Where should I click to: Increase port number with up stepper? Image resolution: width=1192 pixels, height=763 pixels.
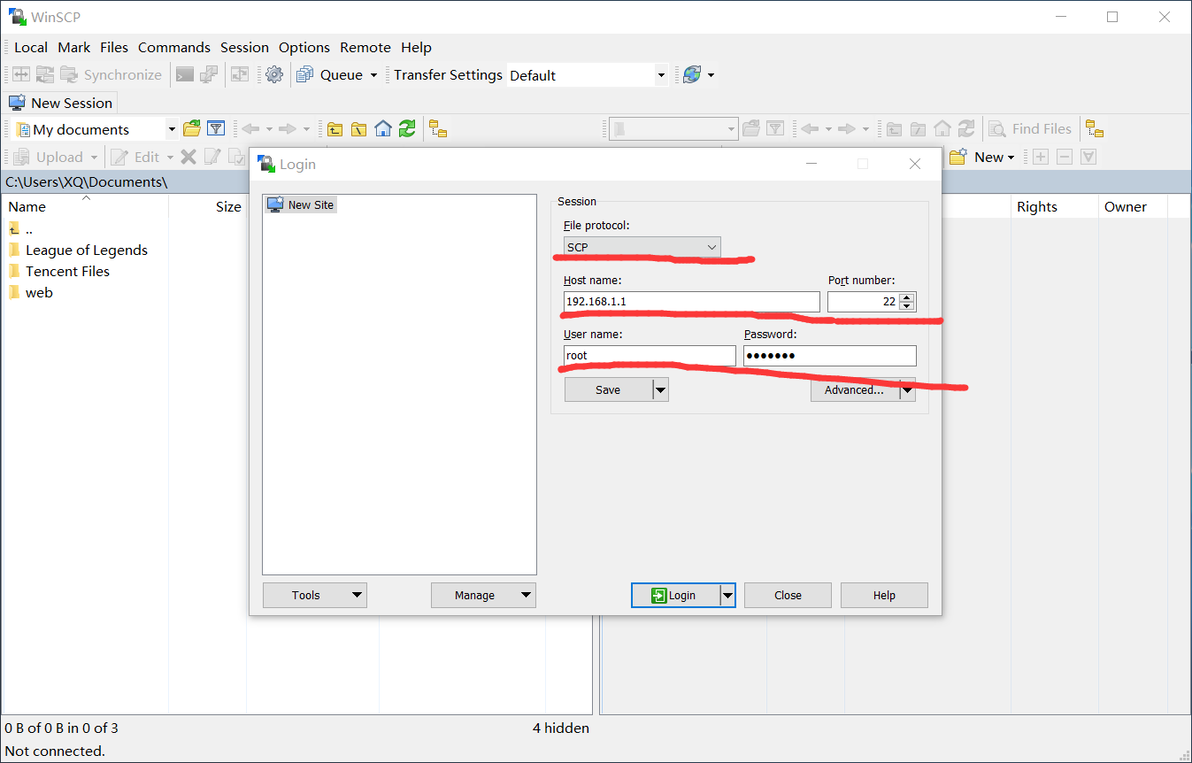pyautogui.click(x=906, y=297)
